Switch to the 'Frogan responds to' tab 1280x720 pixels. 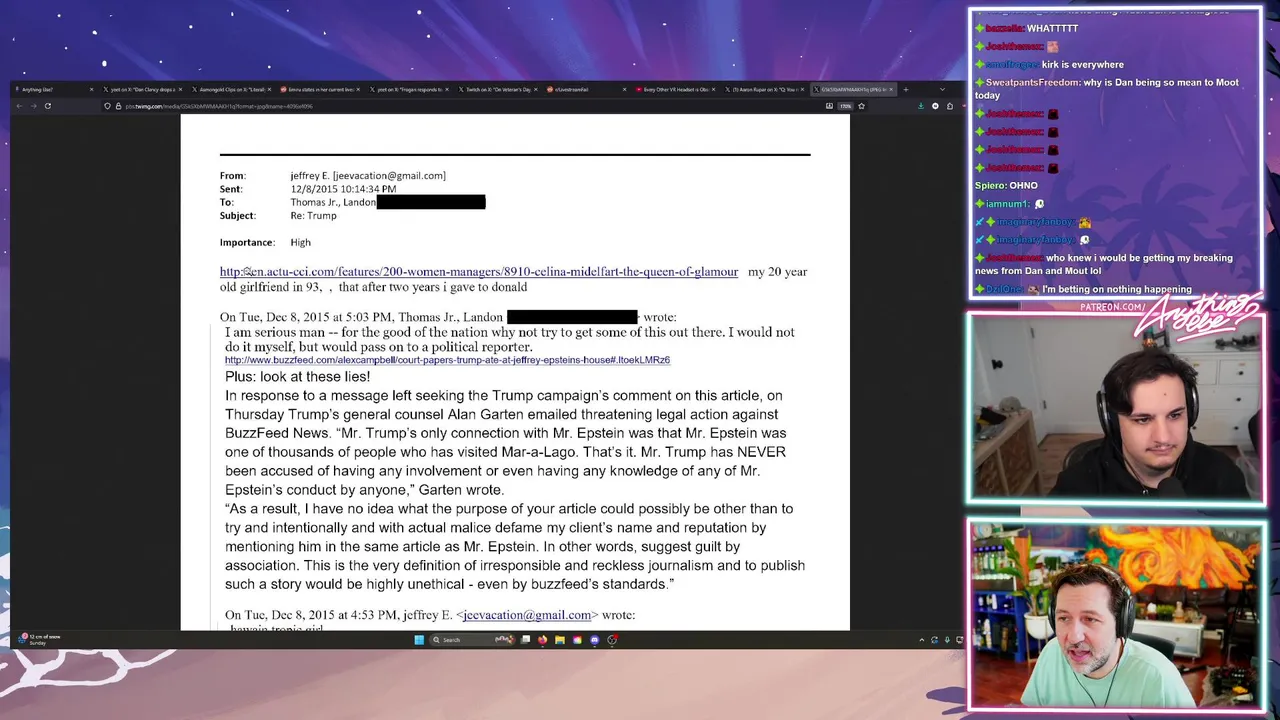point(407,89)
